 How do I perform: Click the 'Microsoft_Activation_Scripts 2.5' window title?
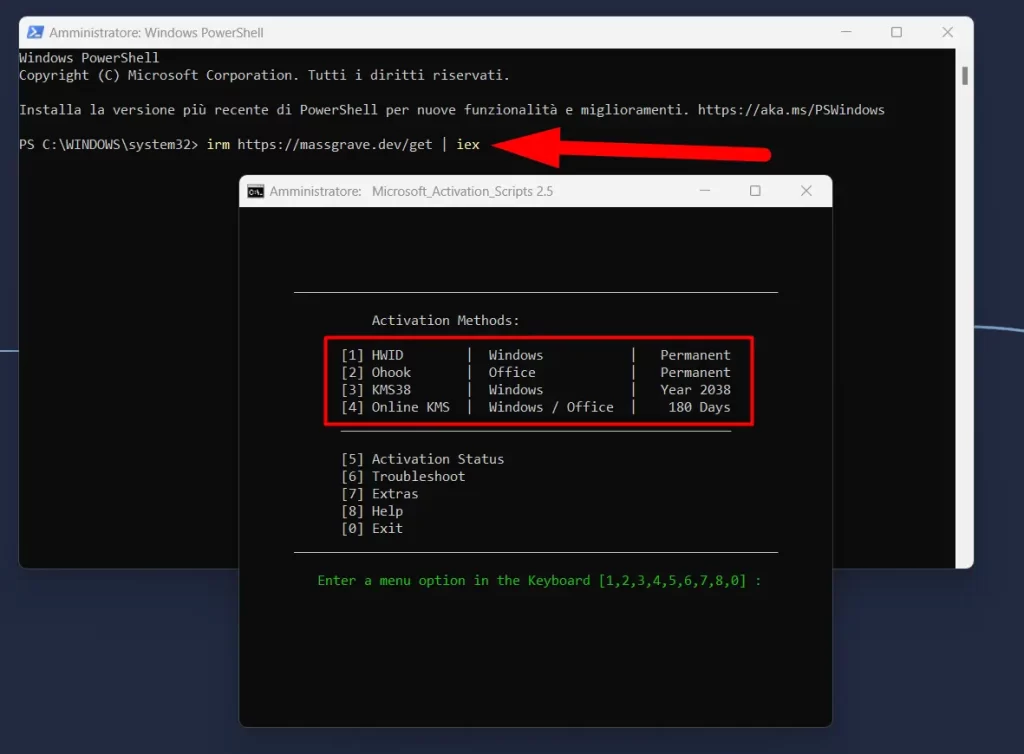pos(462,191)
